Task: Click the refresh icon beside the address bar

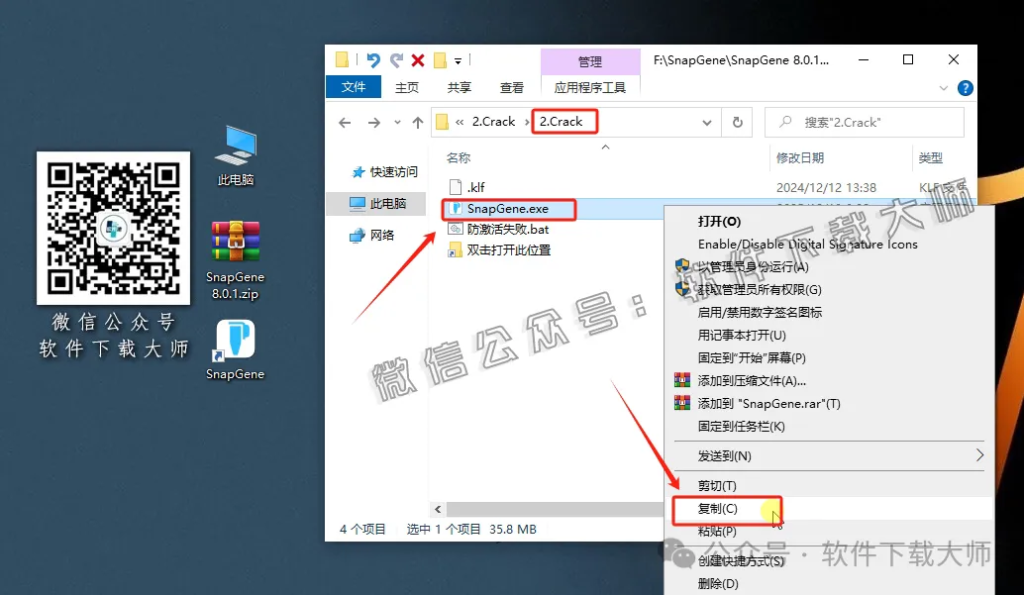Action: point(736,121)
